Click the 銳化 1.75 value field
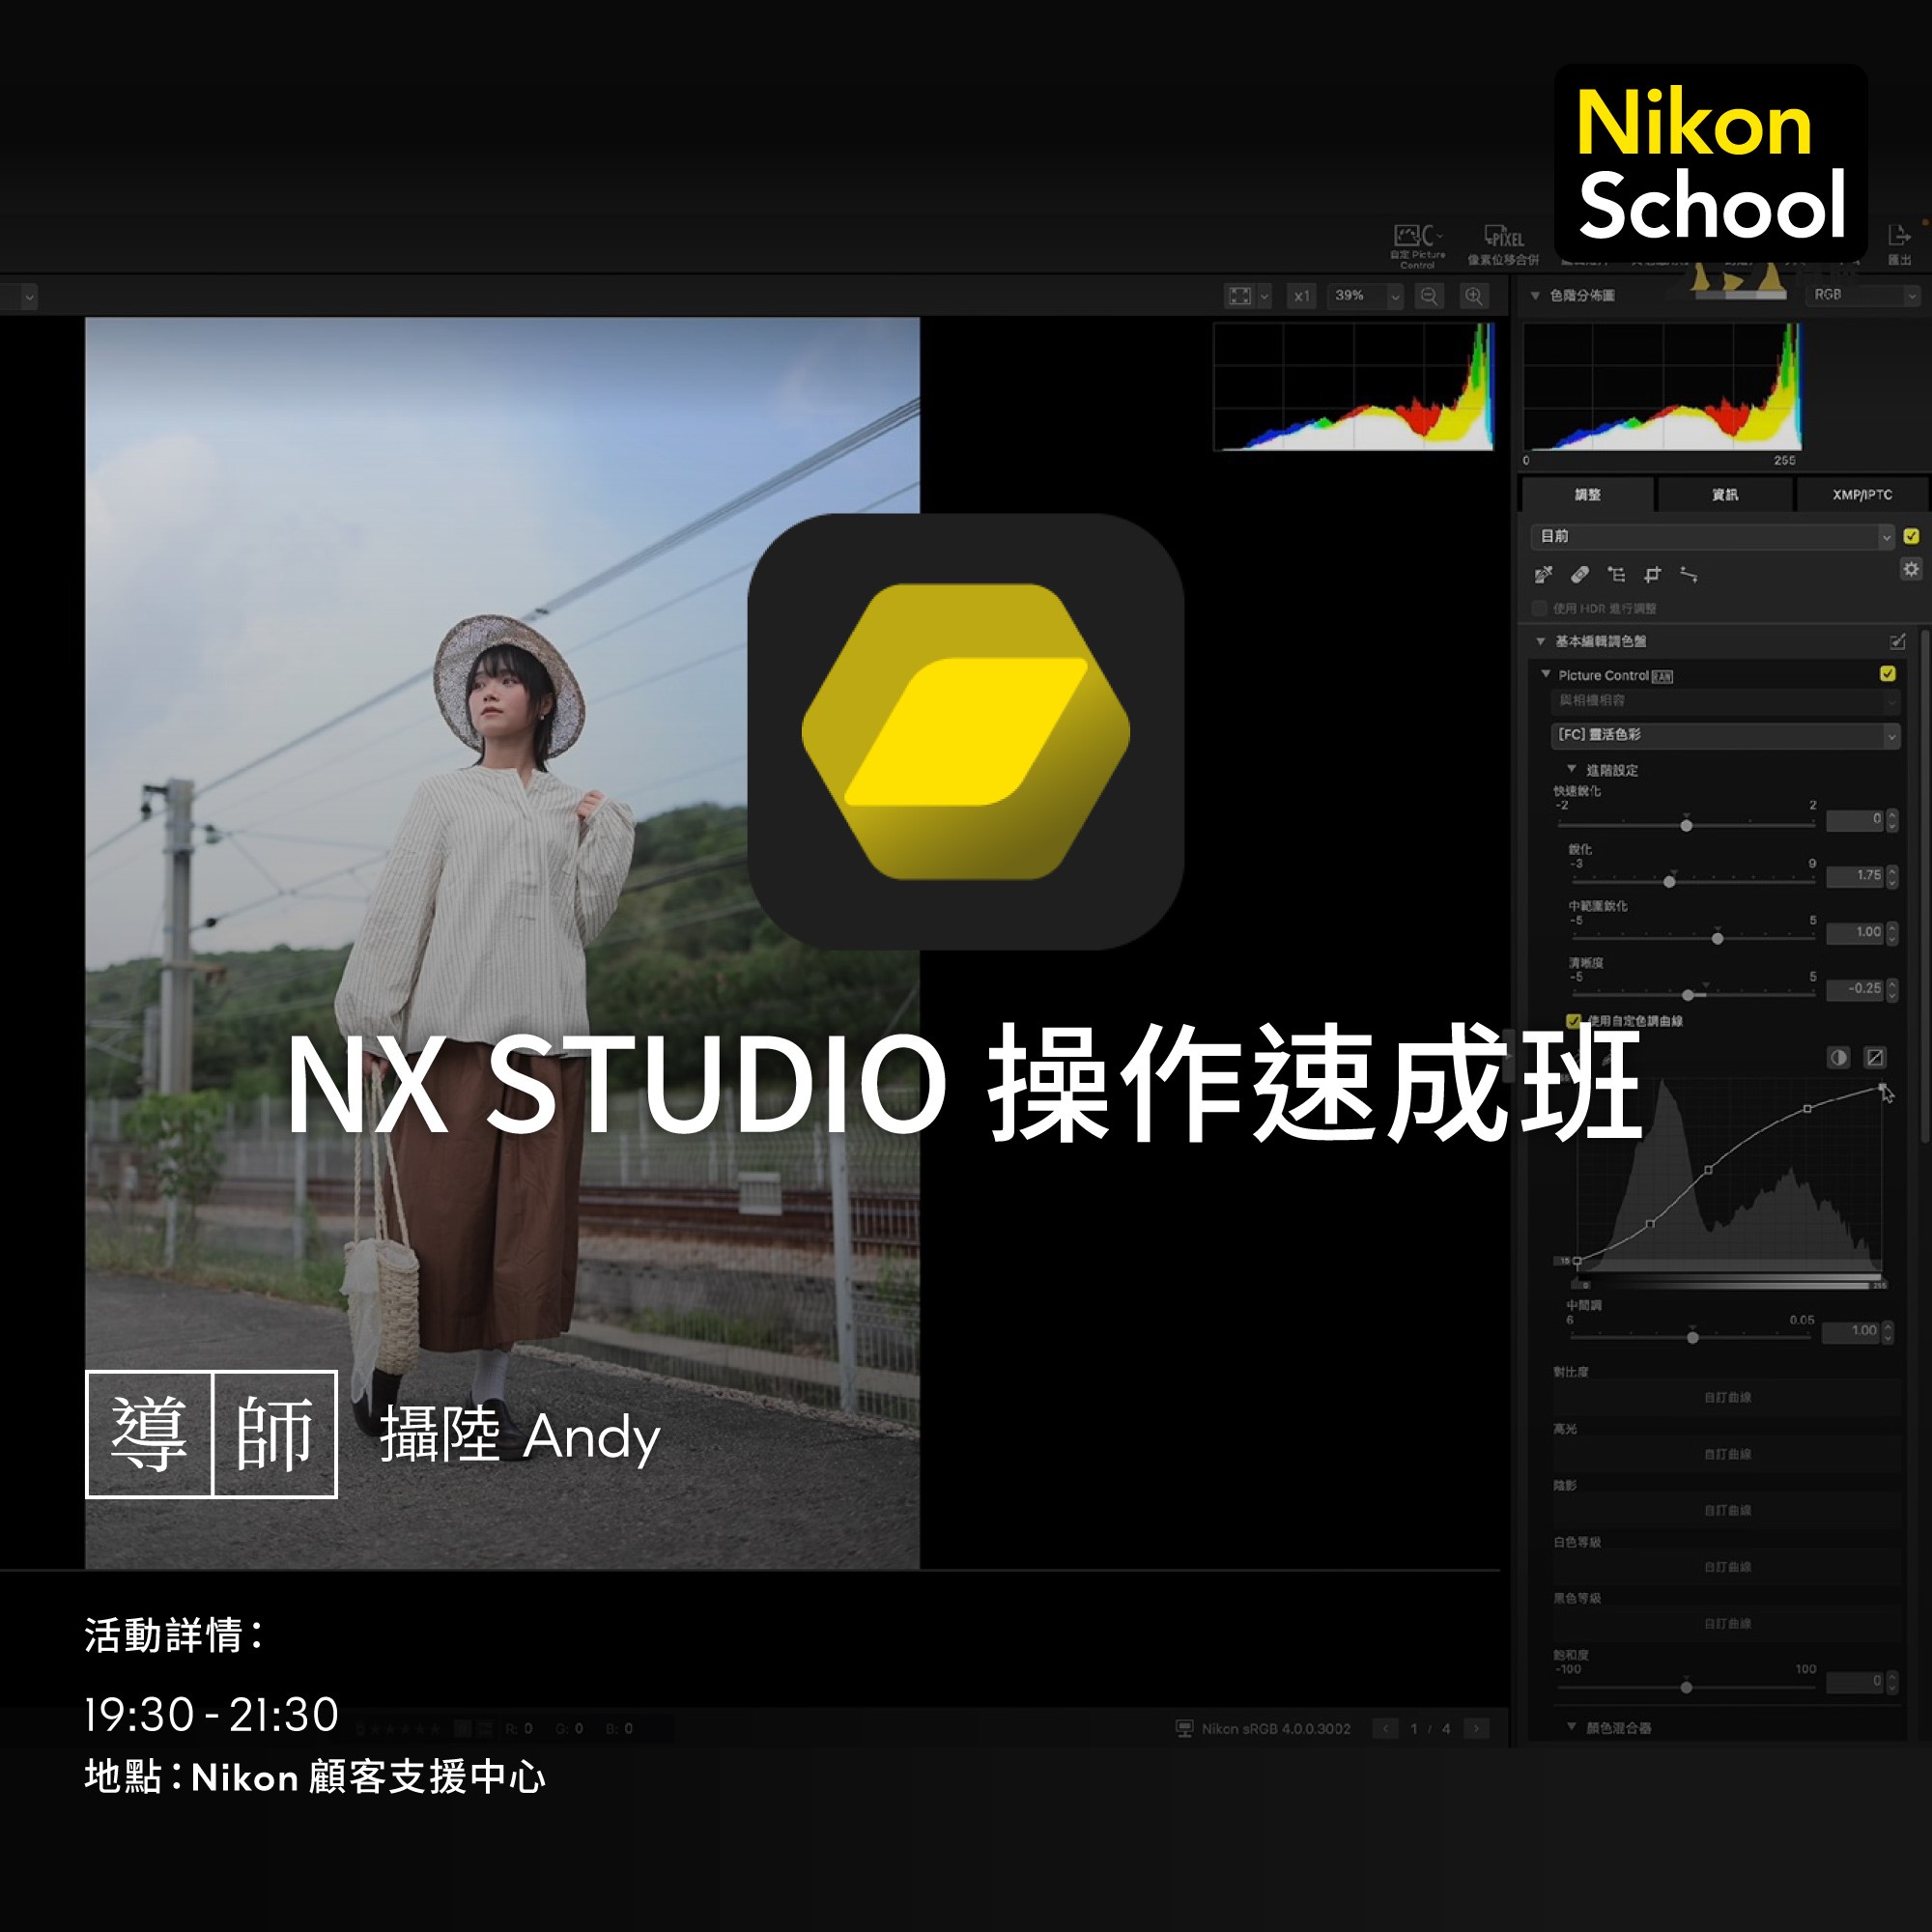This screenshot has height=1932, width=1932. tap(1855, 876)
